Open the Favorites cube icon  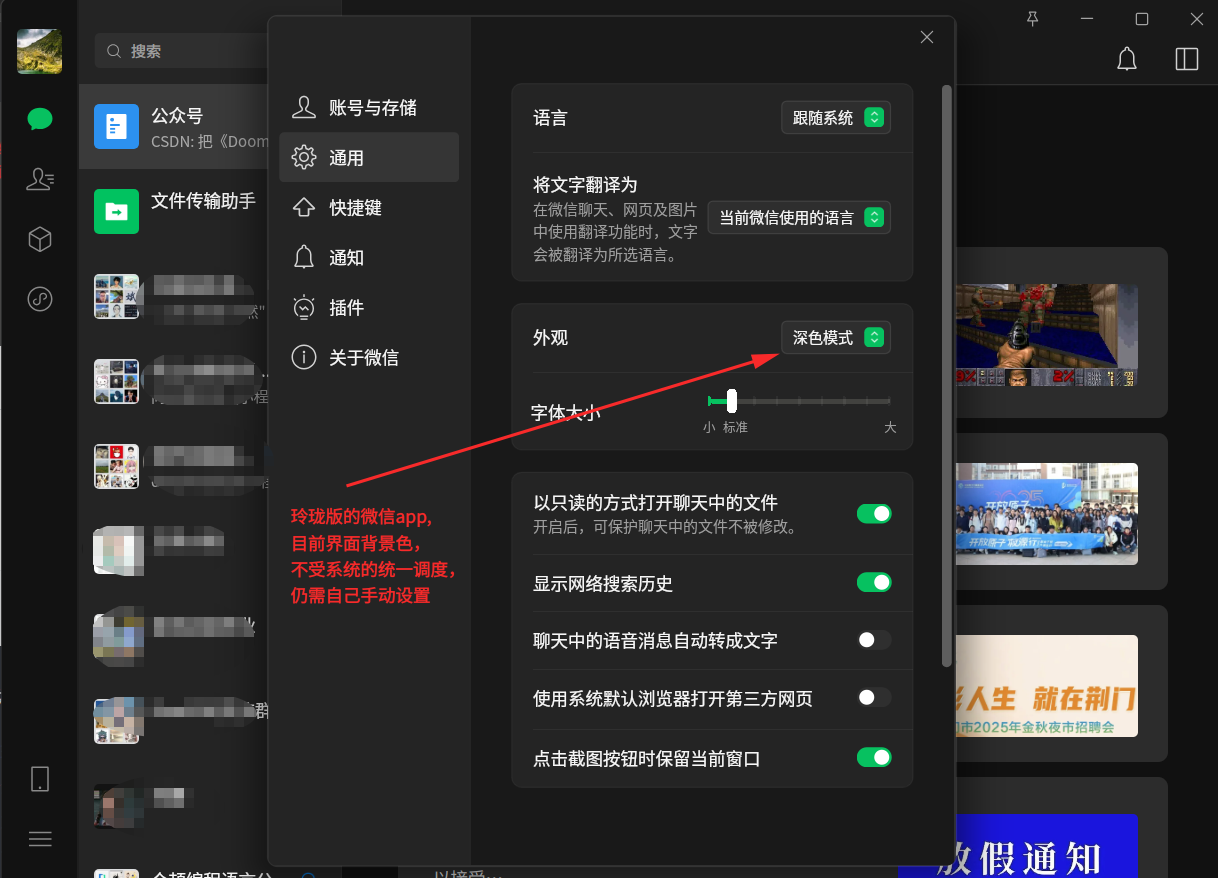tap(40, 239)
